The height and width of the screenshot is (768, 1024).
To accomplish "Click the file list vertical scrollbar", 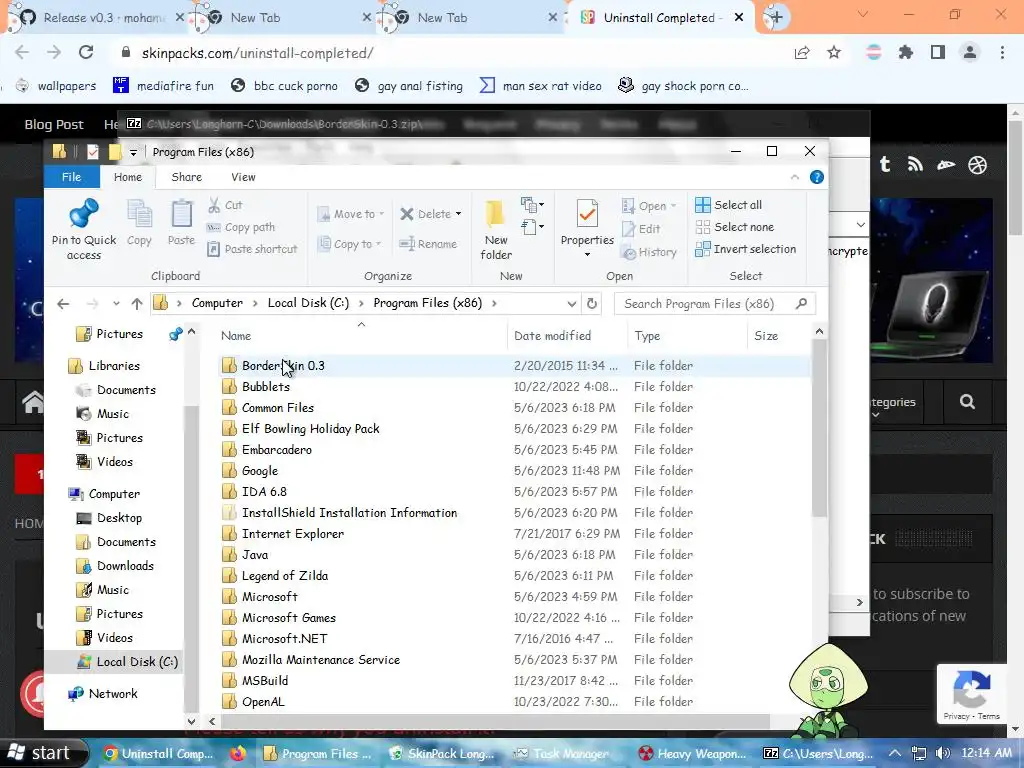I will click(x=819, y=428).
